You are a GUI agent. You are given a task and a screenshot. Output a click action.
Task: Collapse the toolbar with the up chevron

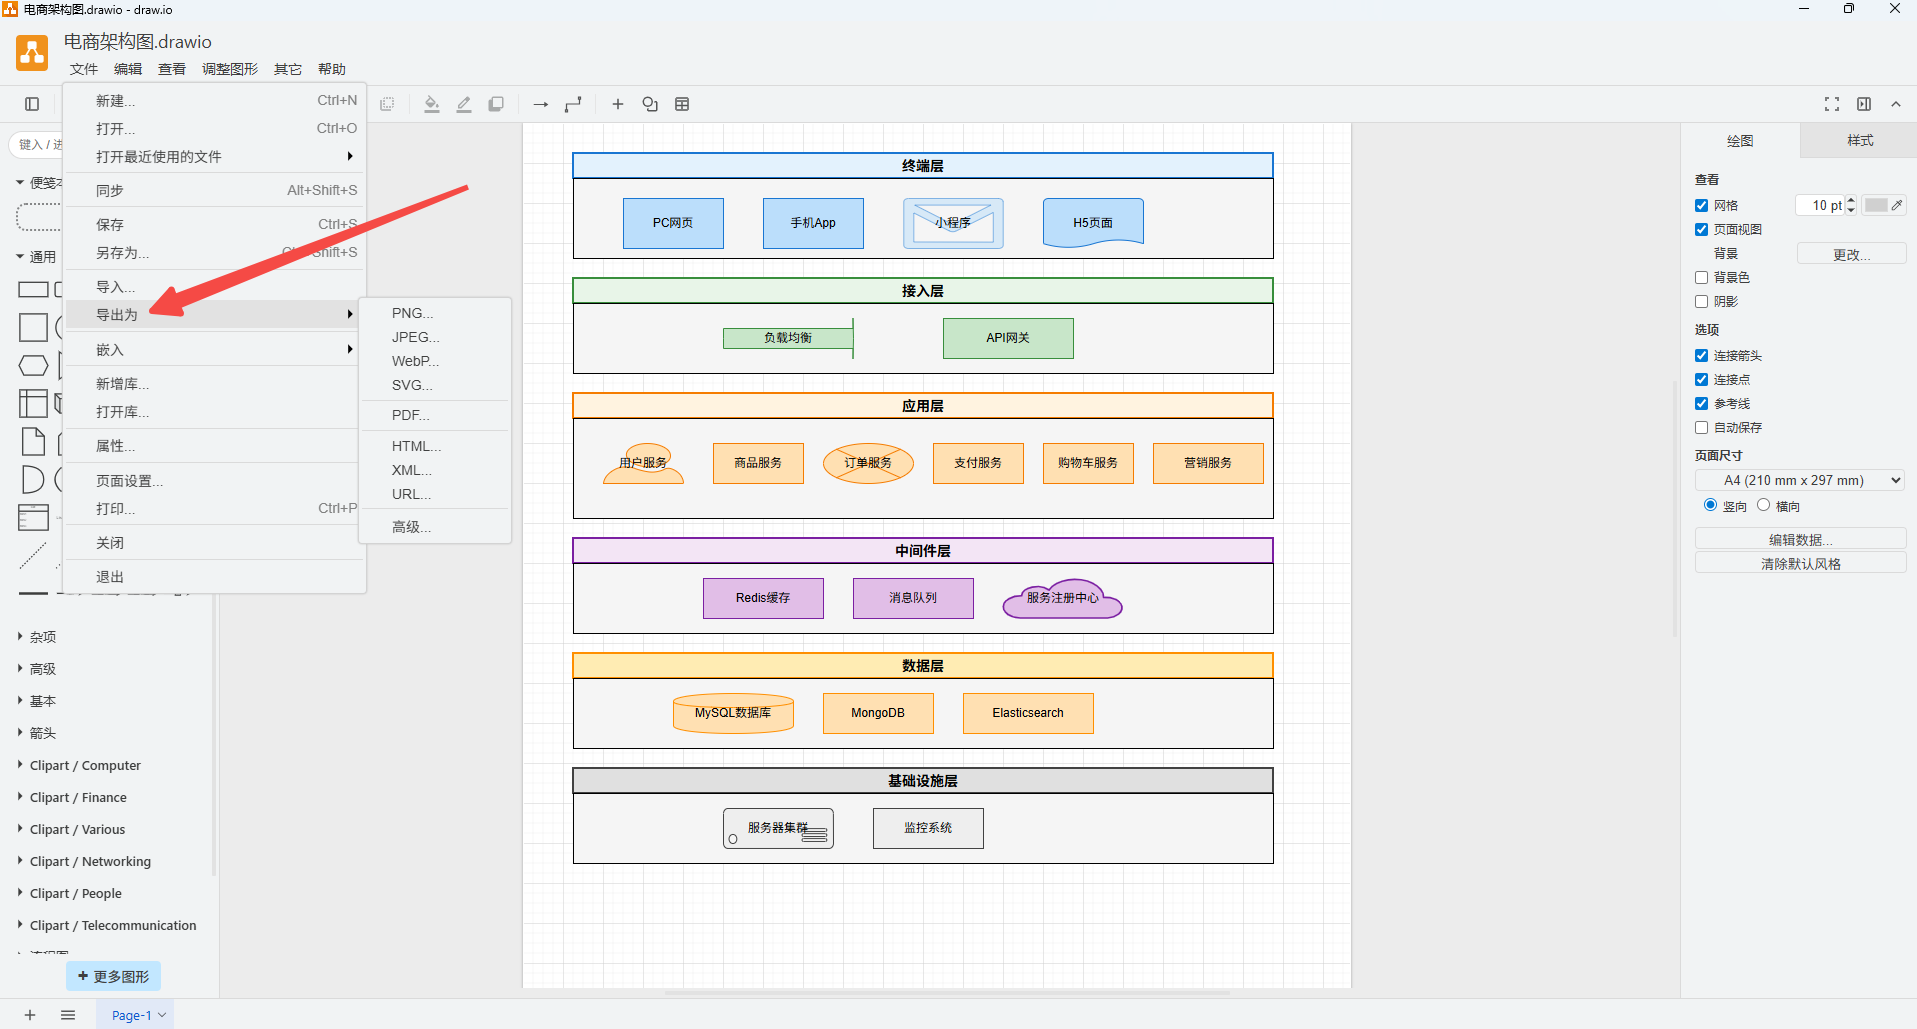pos(1896,104)
